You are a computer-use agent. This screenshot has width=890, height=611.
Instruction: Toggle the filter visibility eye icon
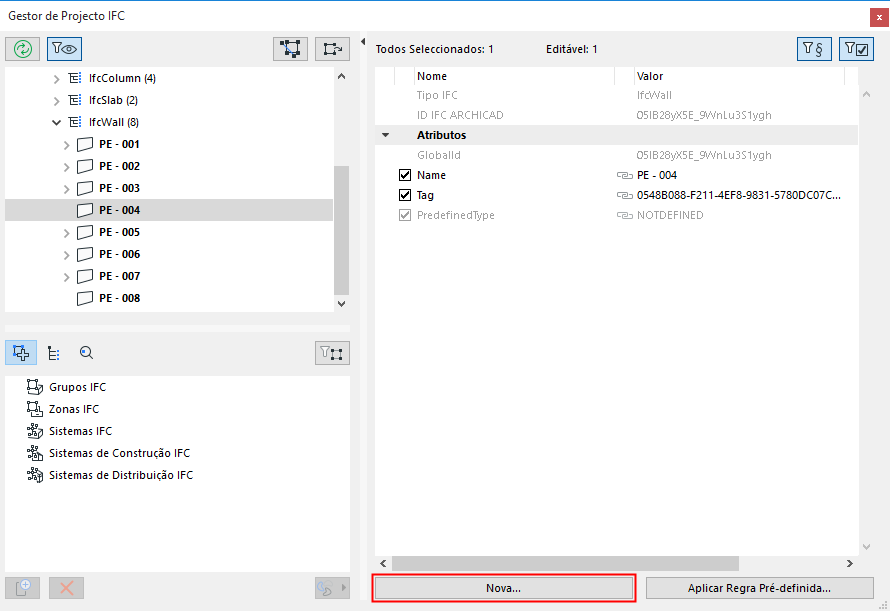coord(62,48)
